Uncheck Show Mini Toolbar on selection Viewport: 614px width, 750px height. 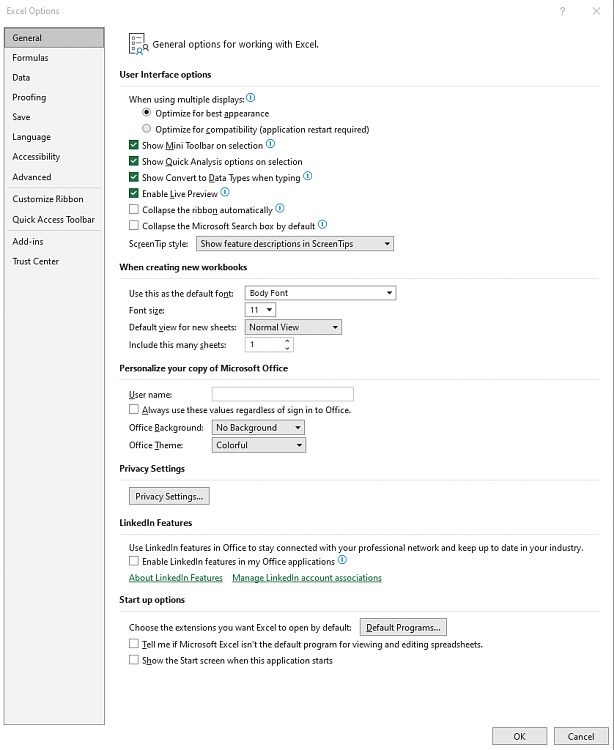point(134,145)
